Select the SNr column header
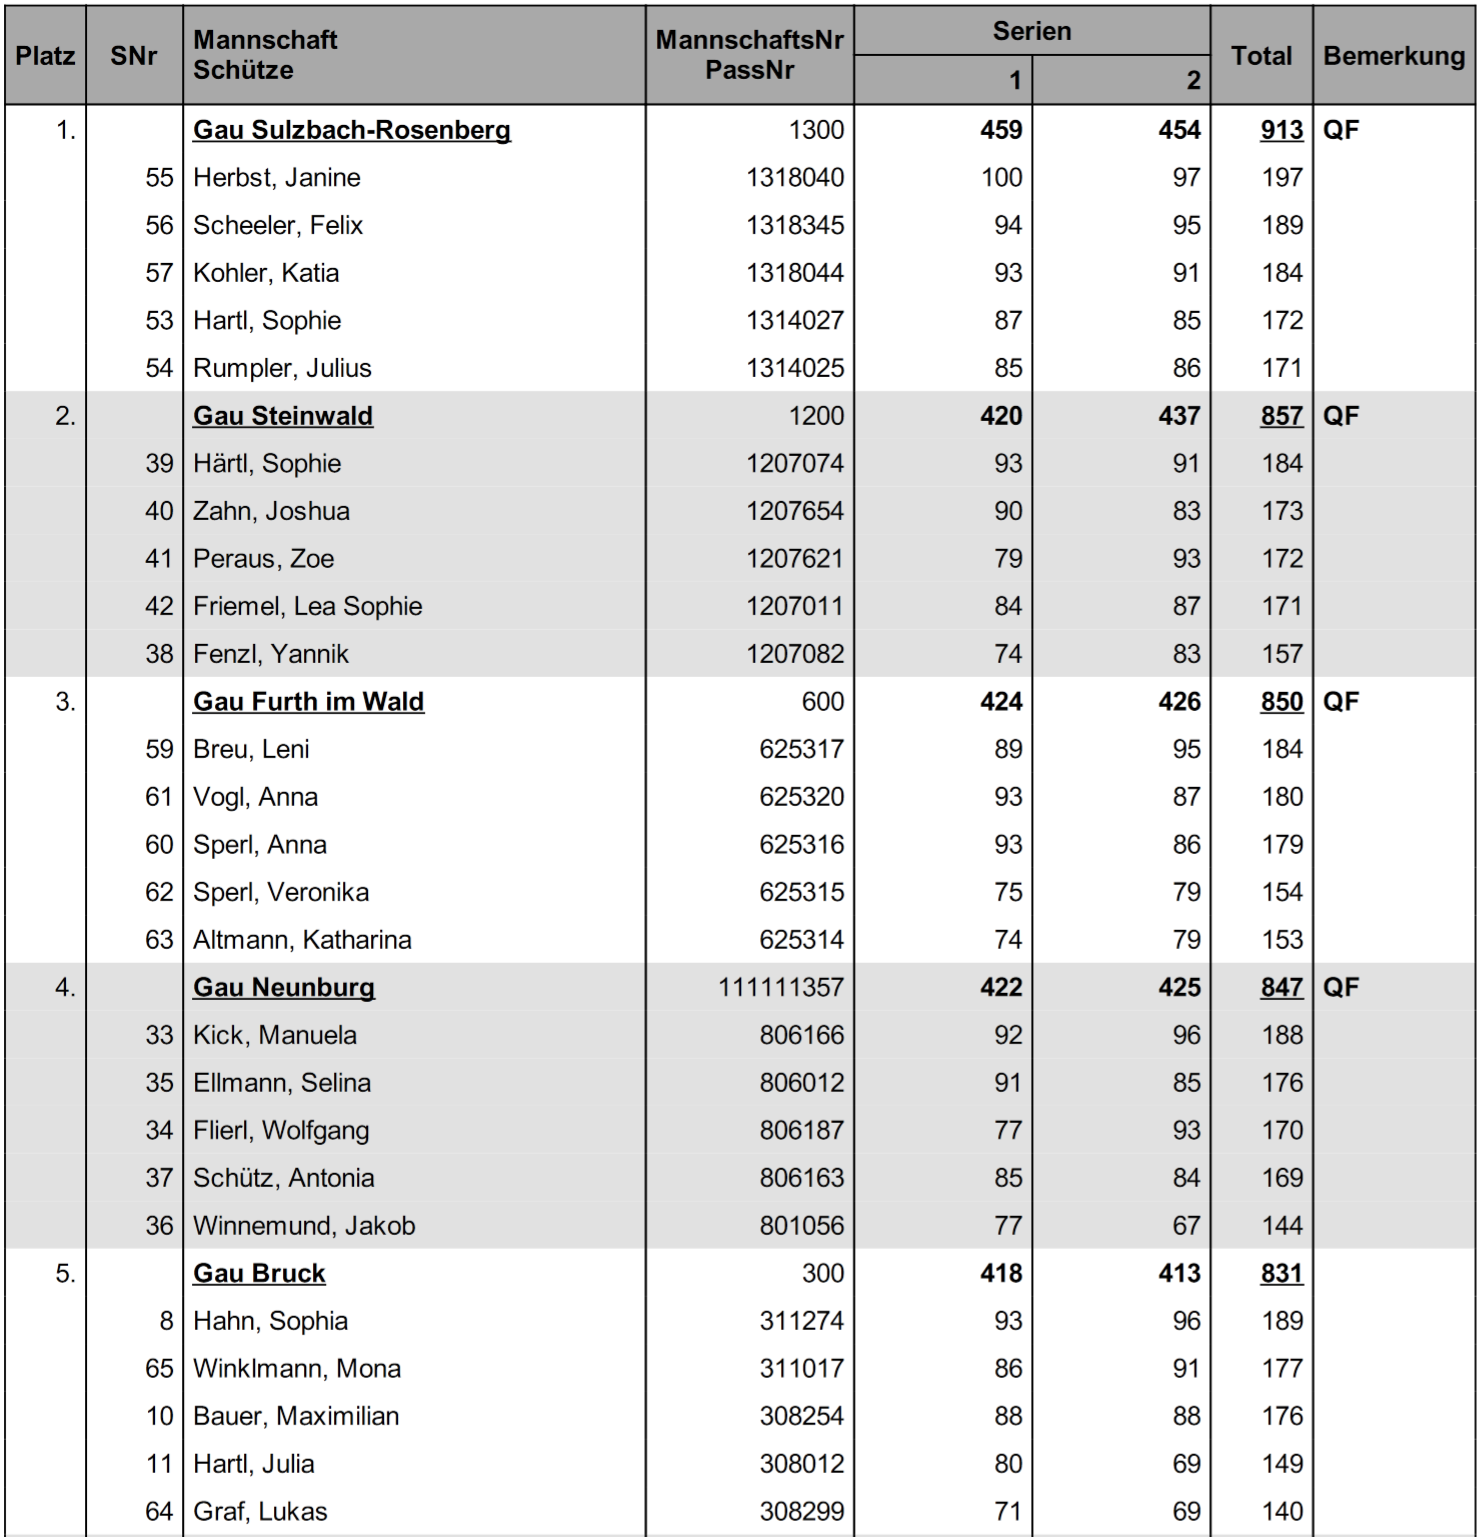Image resolution: width=1481 pixels, height=1537 pixels. pos(134,56)
